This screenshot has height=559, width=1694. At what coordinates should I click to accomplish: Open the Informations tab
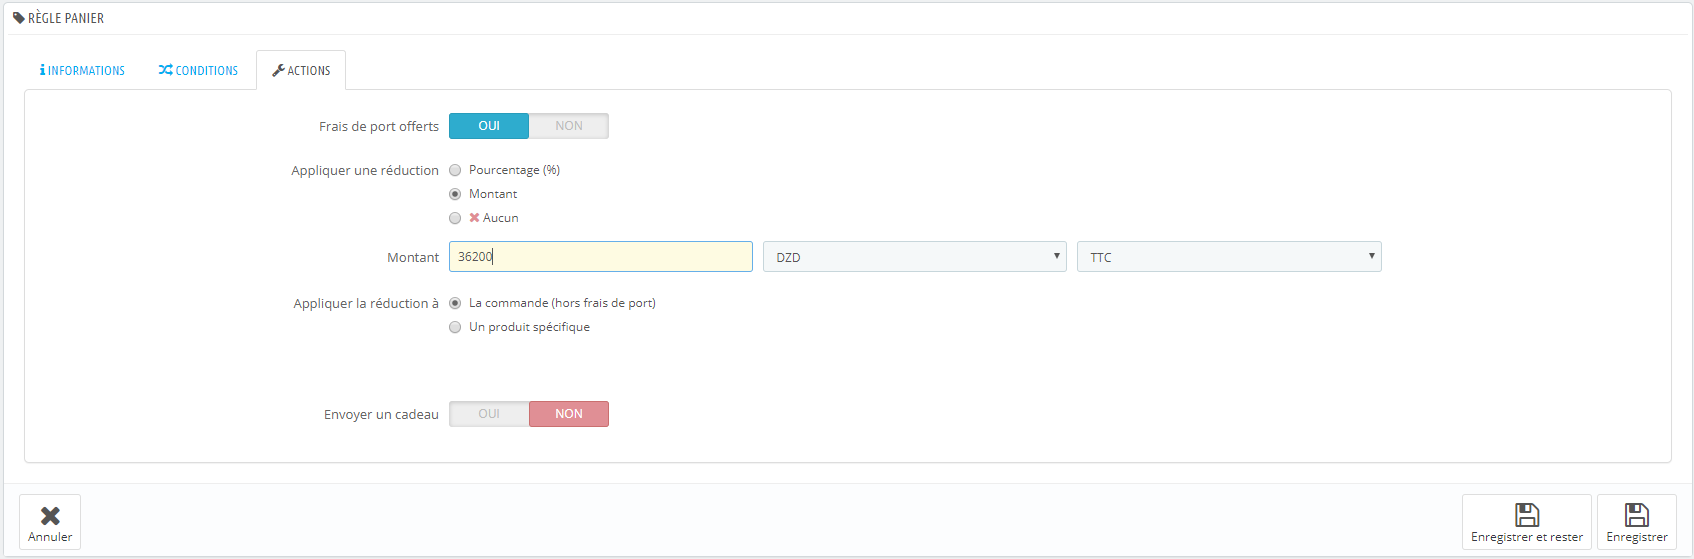(82, 70)
